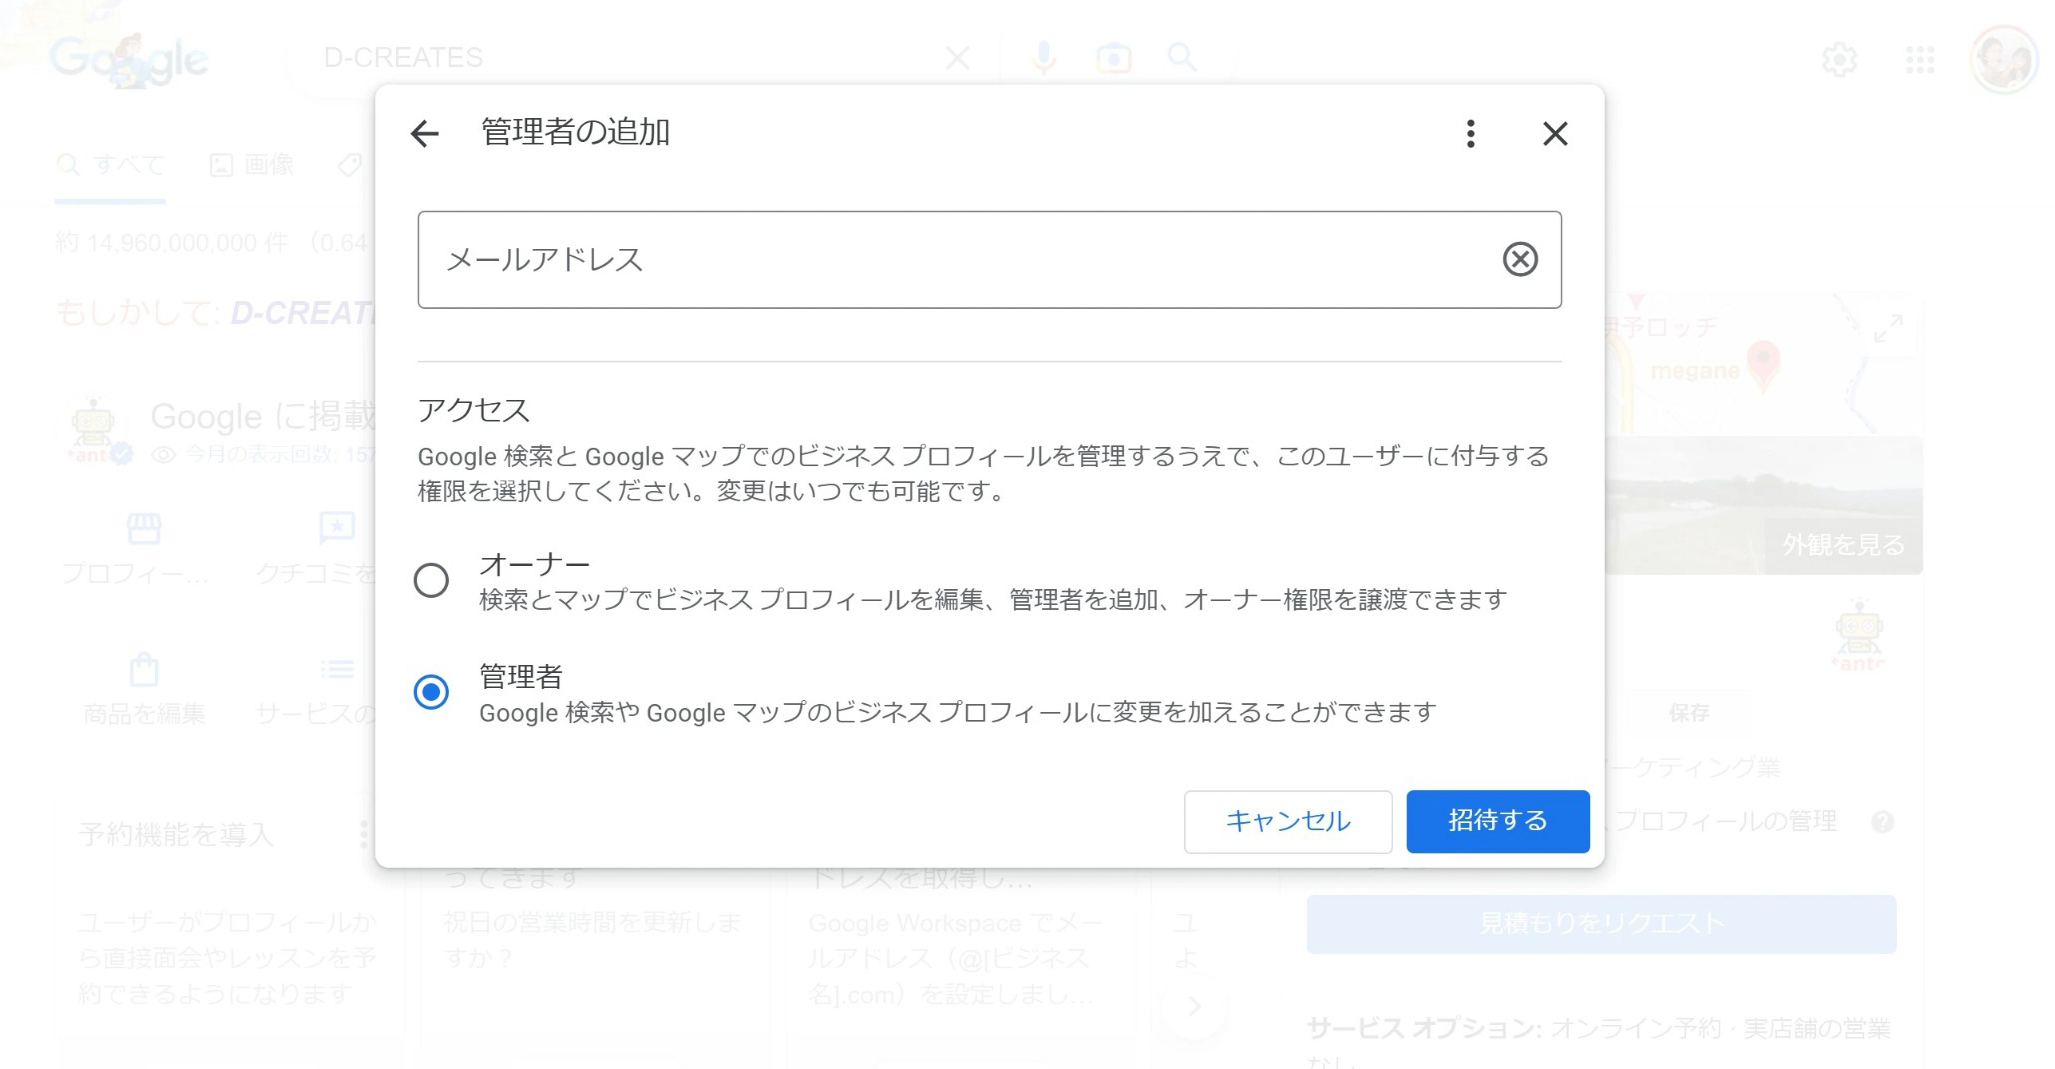Click the メールアドレス input field
Image resolution: width=2055 pixels, height=1069 pixels.
[989, 259]
